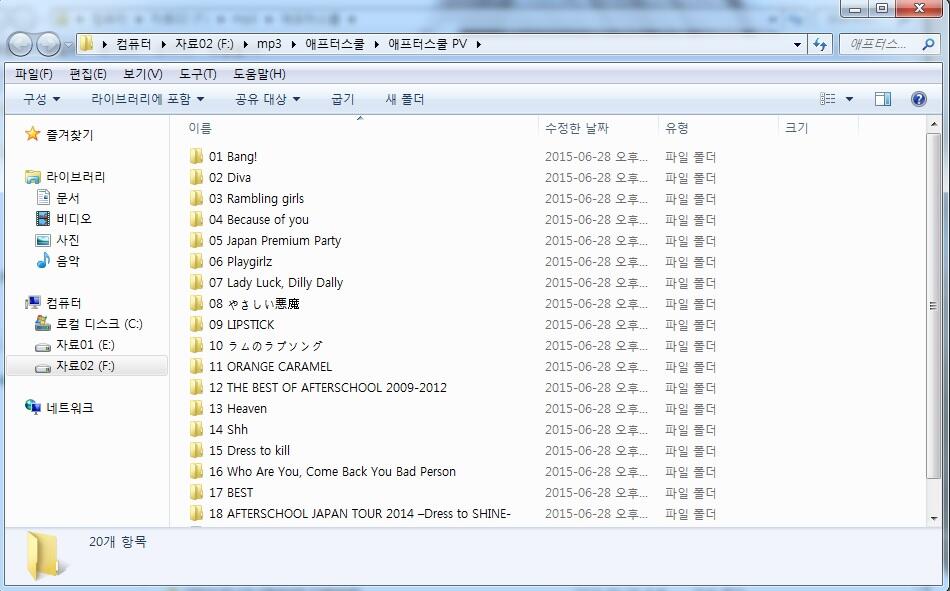Screen dimensions: 950x591
Task: Select 자료02 (F:) in the navigation pane
Action: click(85, 366)
